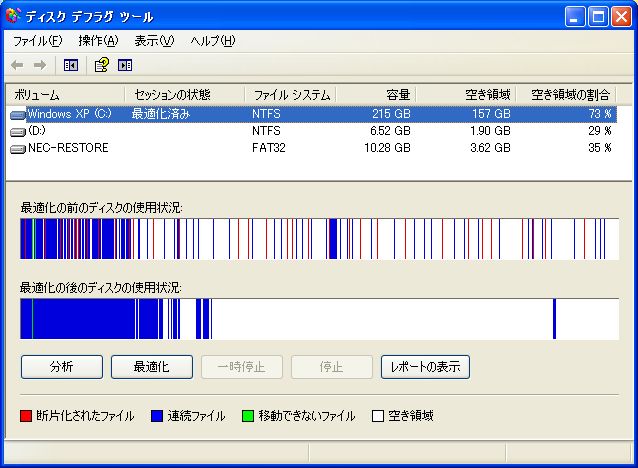Select the NEC-RESTORE drive icon

(17, 149)
